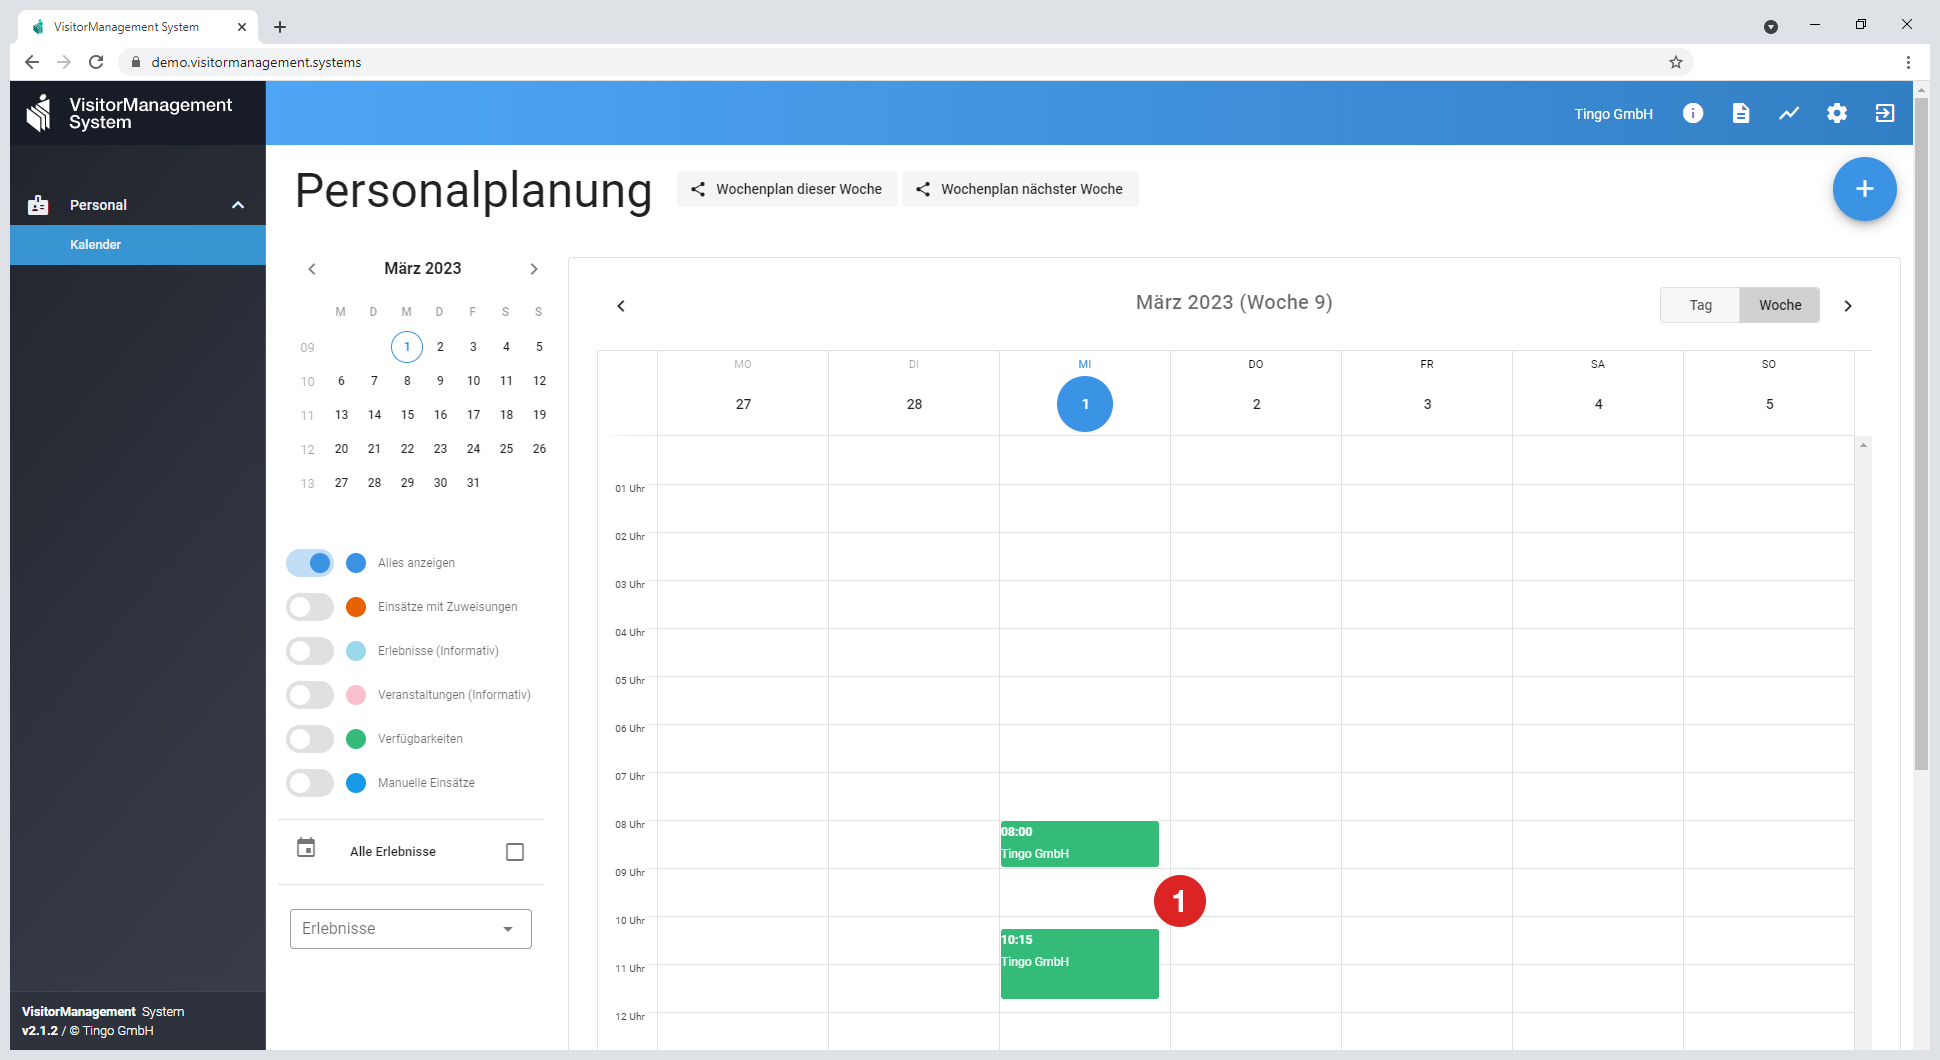Click the bookmark star in address bar
The width and height of the screenshot is (1940, 1060).
(x=1676, y=62)
